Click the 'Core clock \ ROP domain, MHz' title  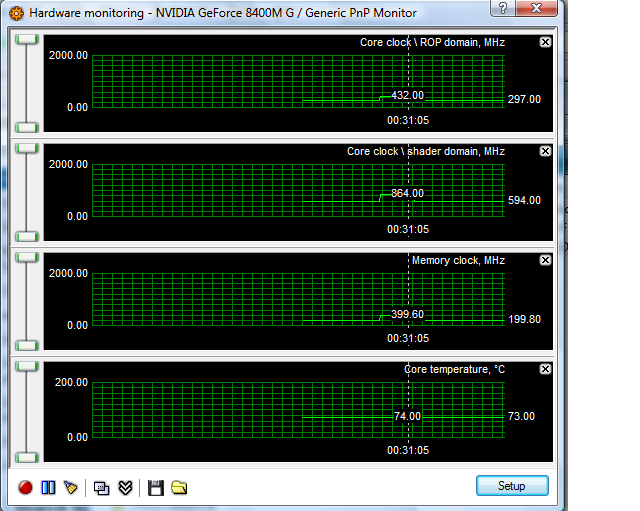point(432,42)
